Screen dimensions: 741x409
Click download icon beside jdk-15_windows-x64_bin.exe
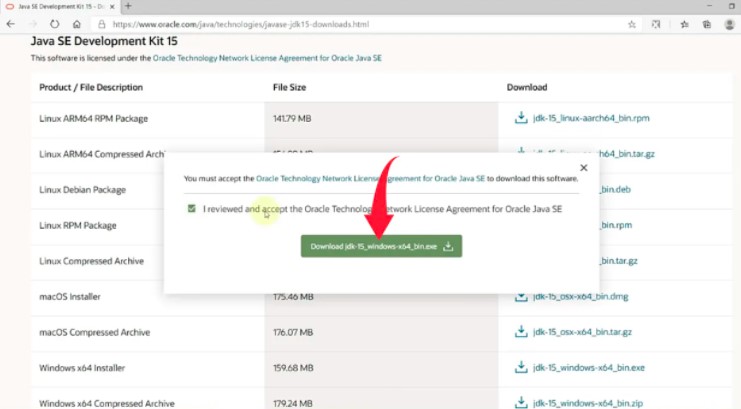[520, 368]
